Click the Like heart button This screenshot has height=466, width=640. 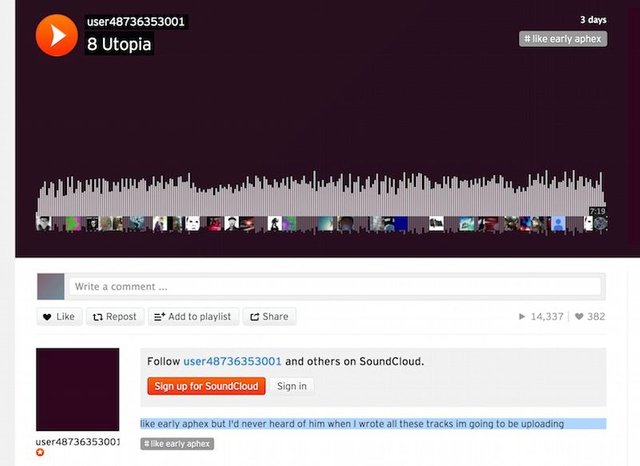[60, 317]
